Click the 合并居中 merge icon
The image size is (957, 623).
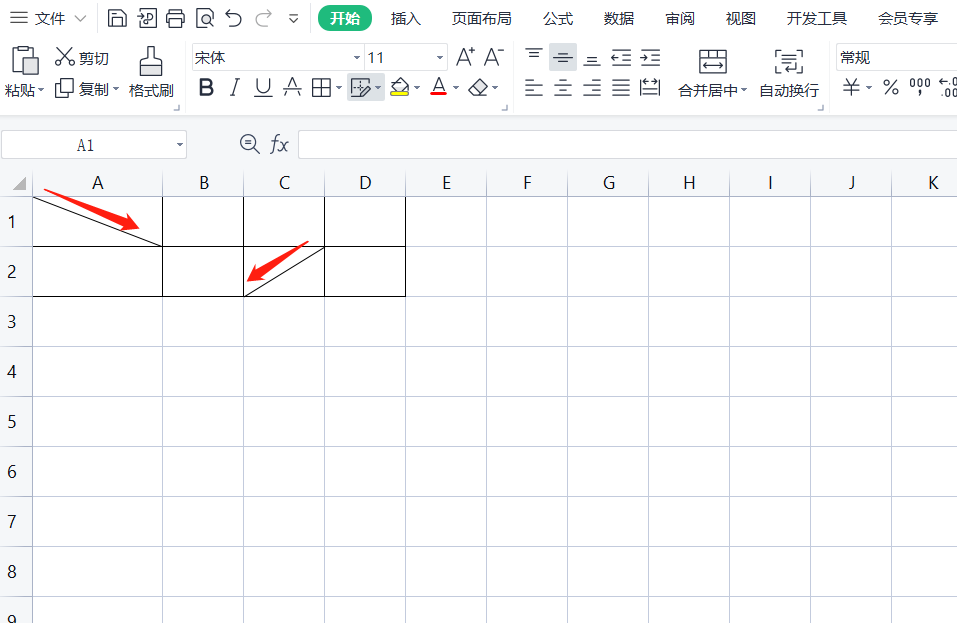point(712,62)
